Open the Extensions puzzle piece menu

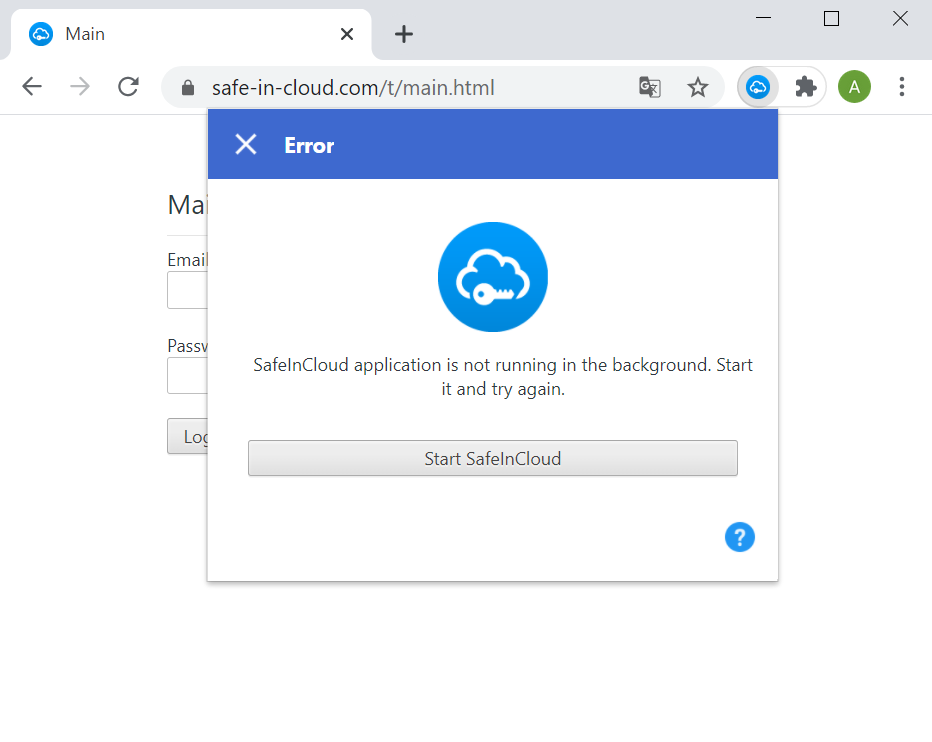click(x=805, y=87)
